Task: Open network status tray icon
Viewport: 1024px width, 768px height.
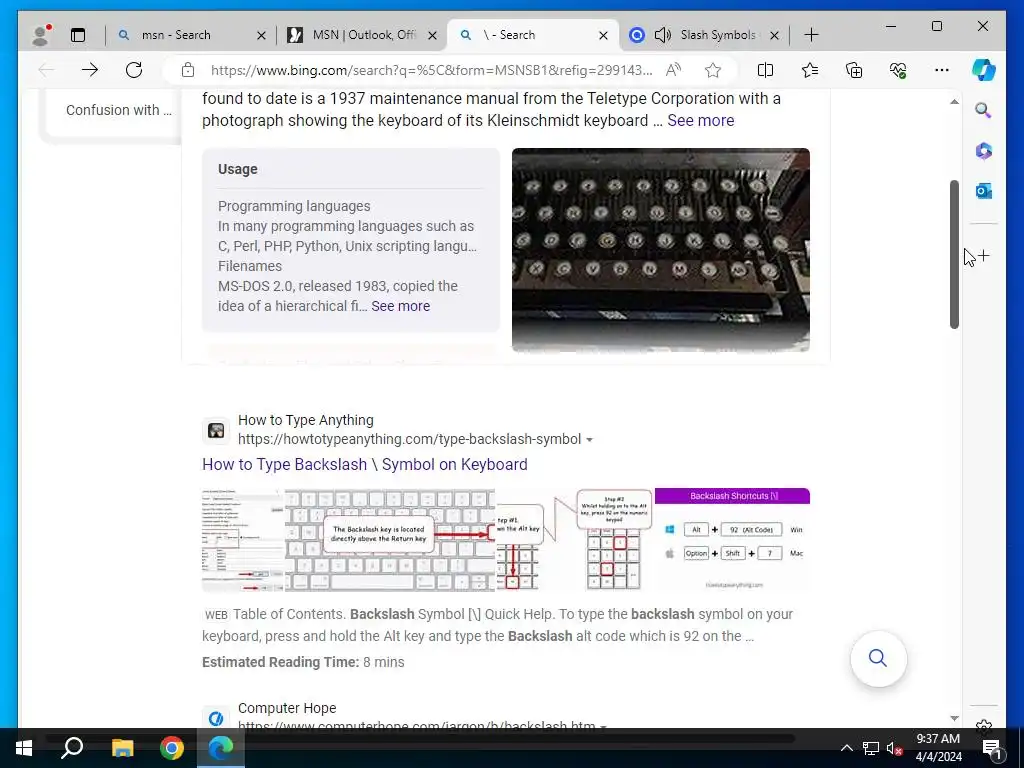Action: [x=871, y=748]
